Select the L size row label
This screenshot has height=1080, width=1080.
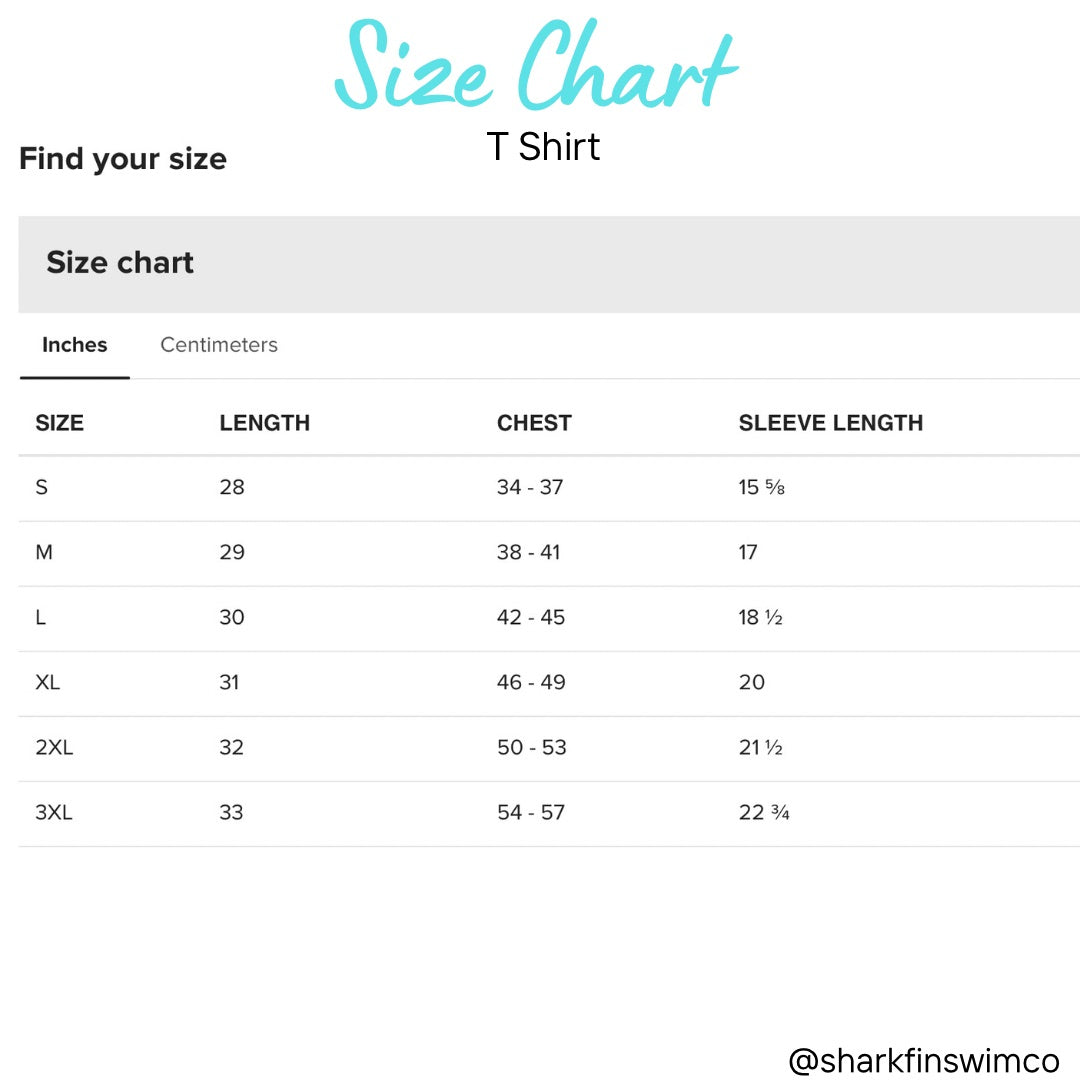pyautogui.click(x=41, y=618)
